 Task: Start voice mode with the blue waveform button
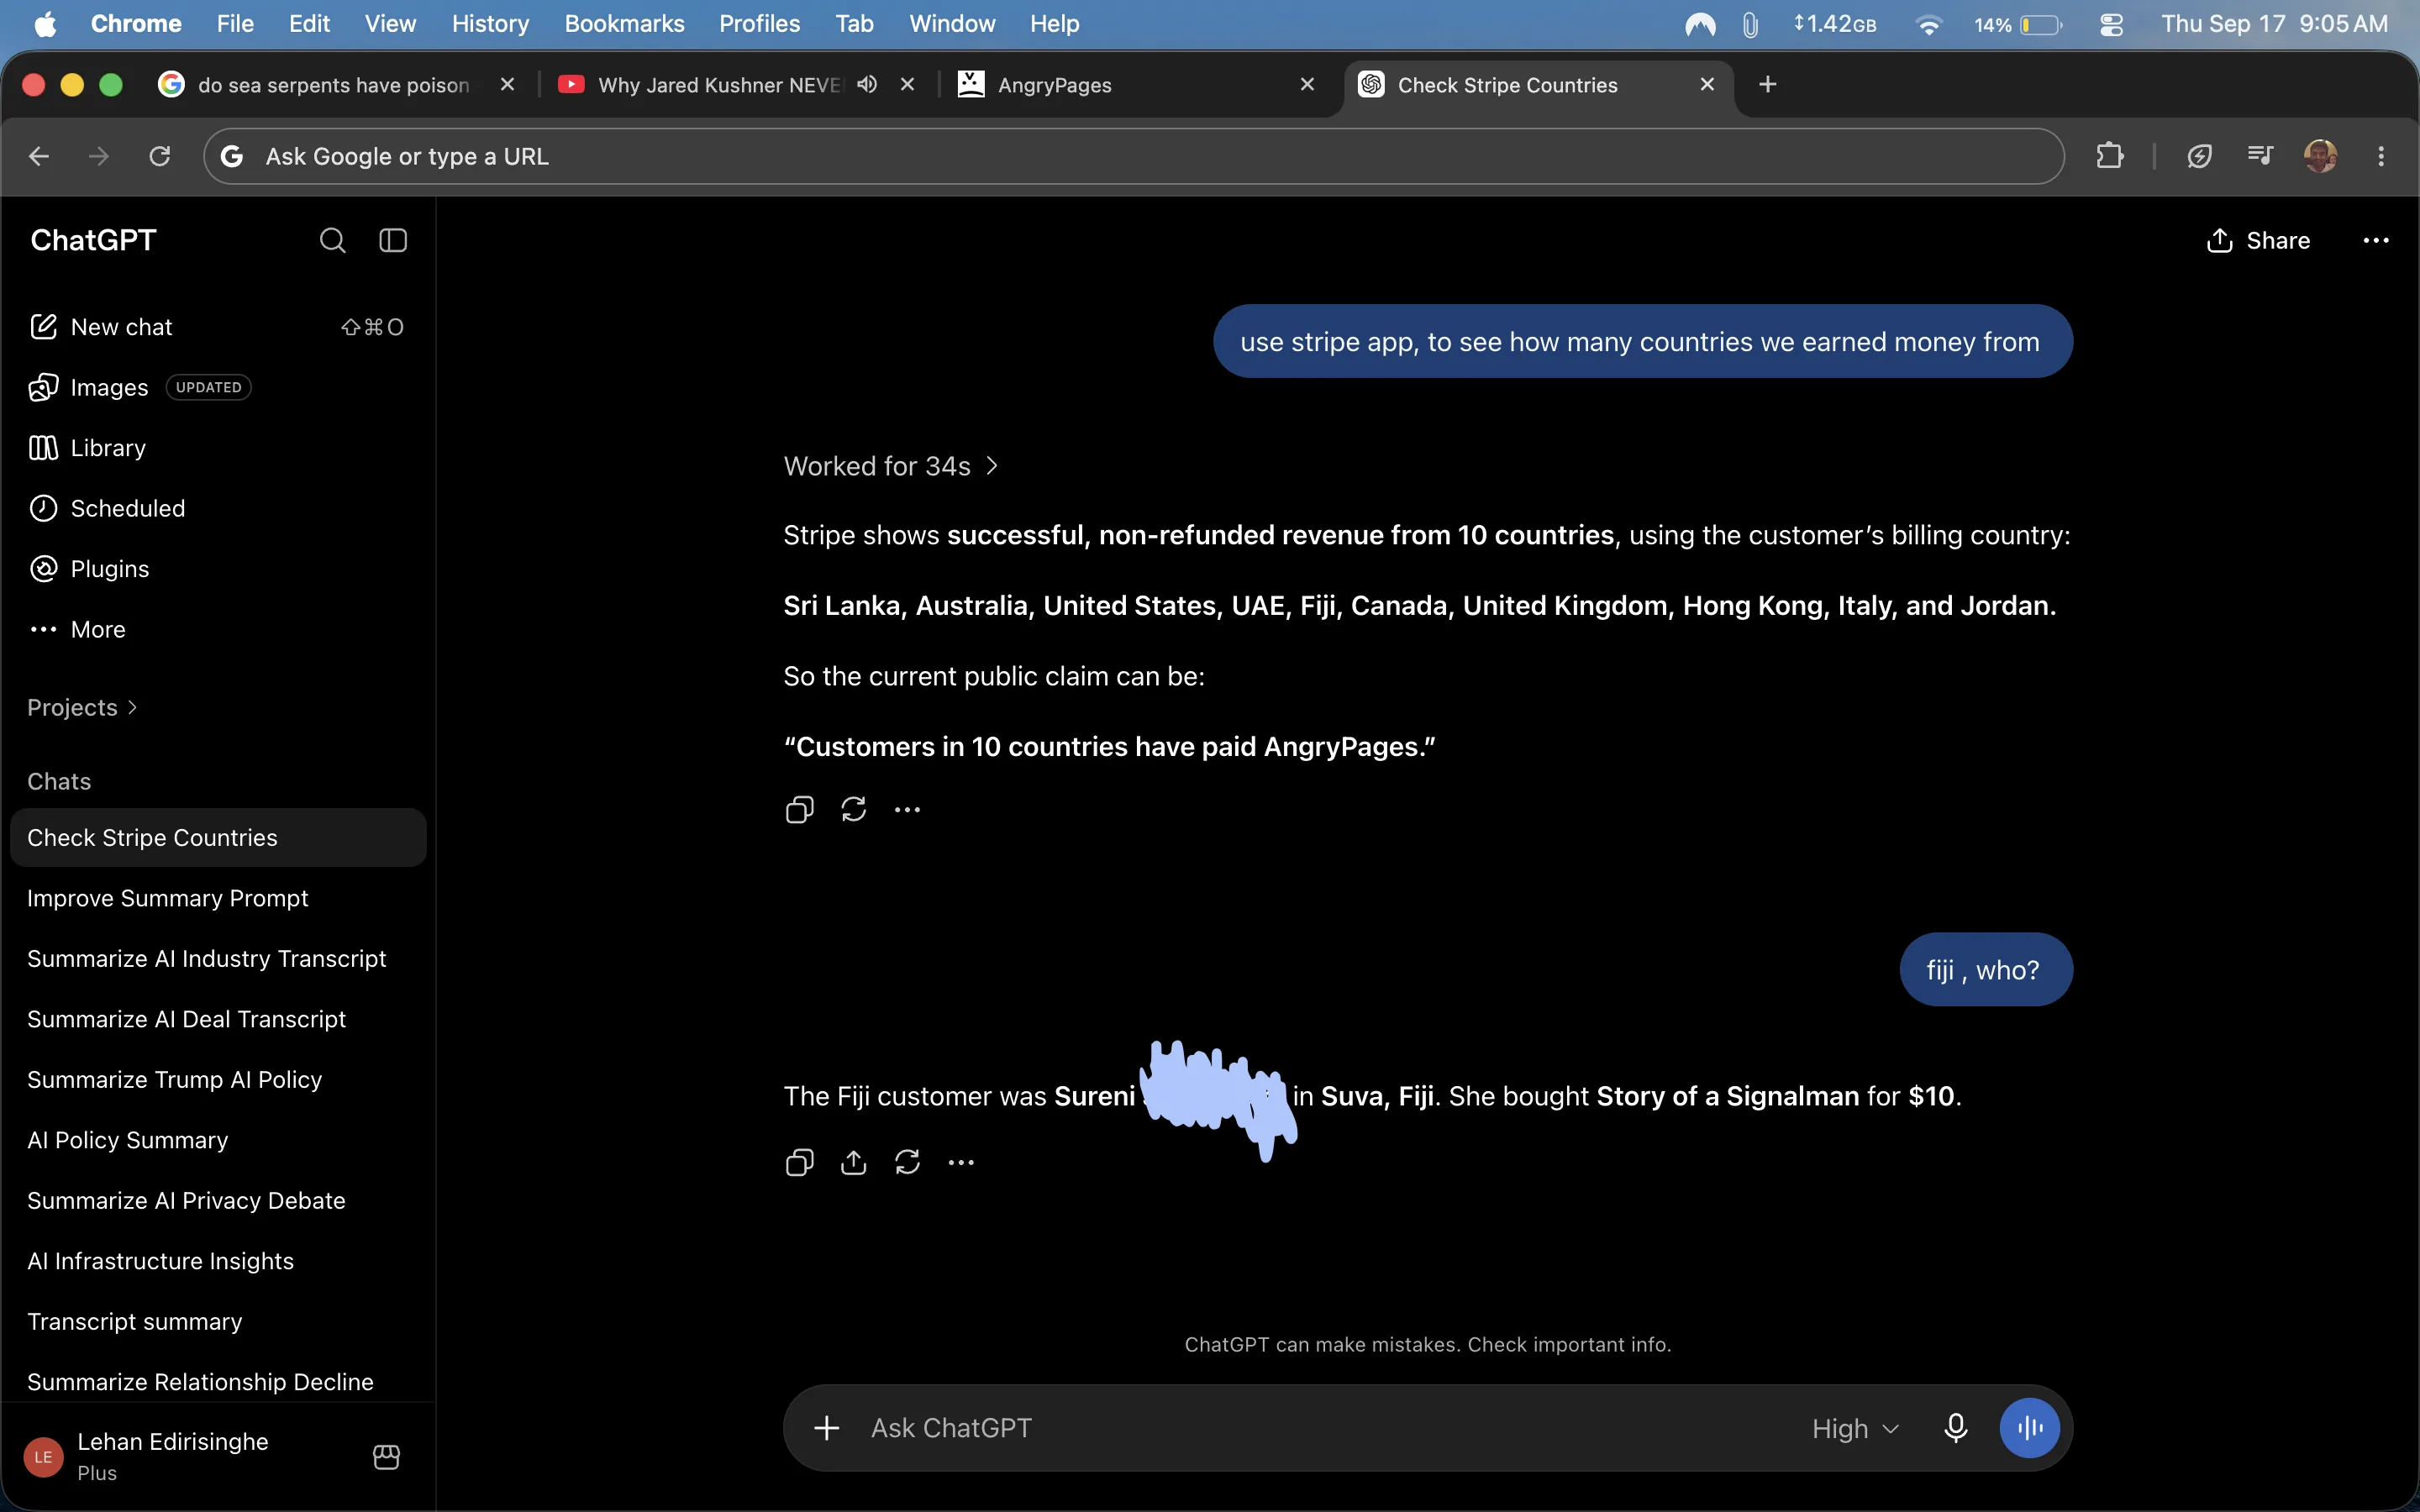click(x=2029, y=1428)
